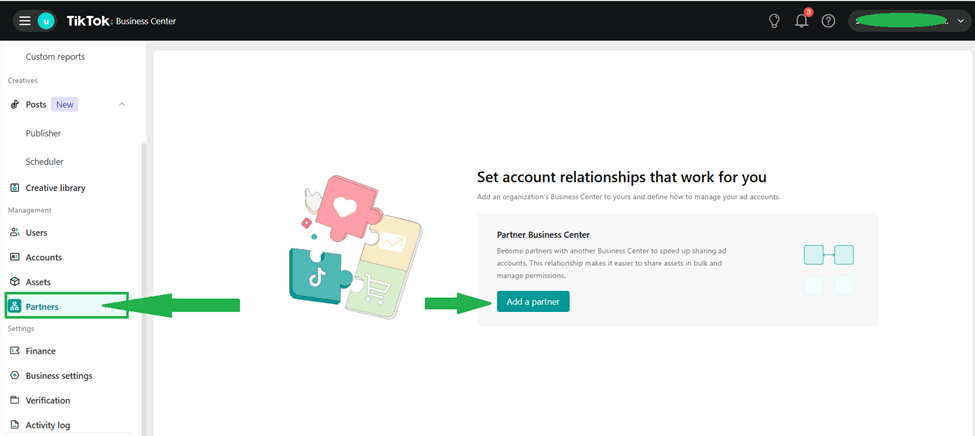Click the Finance icon in sidebar
Image resolution: width=975 pixels, height=436 pixels.
click(15, 351)
